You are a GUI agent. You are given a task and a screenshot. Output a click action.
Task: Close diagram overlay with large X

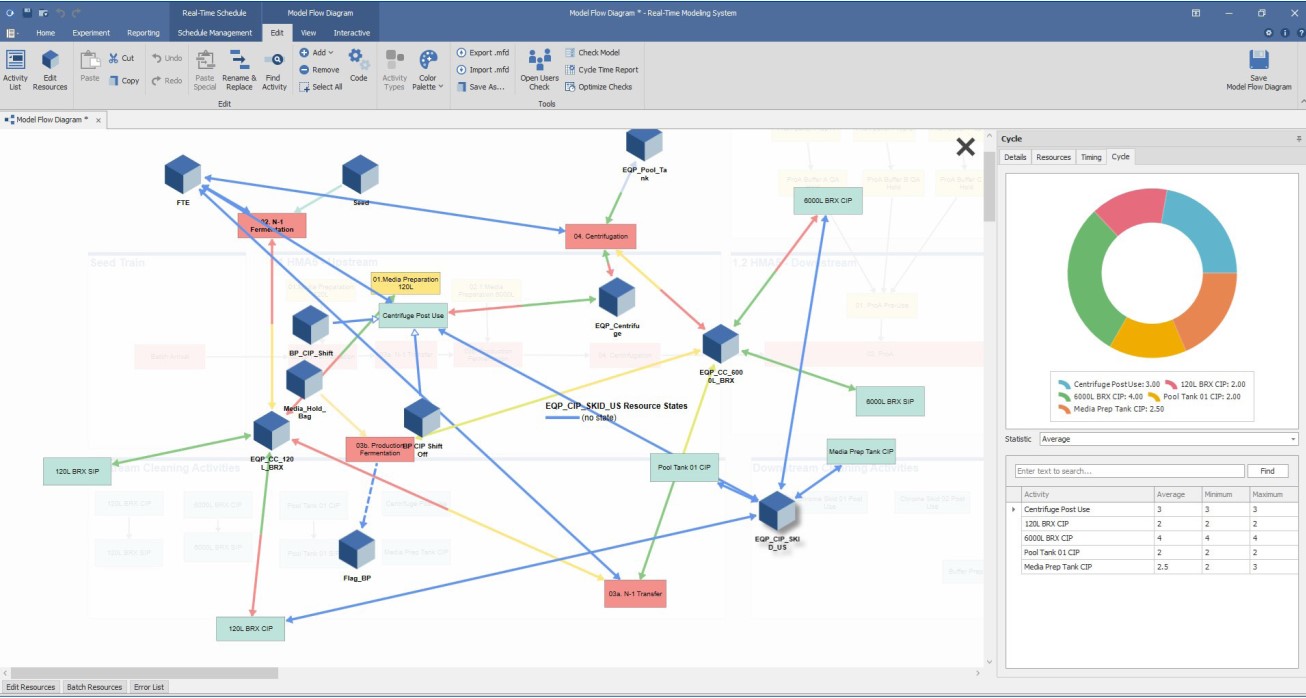click(965, 147)
